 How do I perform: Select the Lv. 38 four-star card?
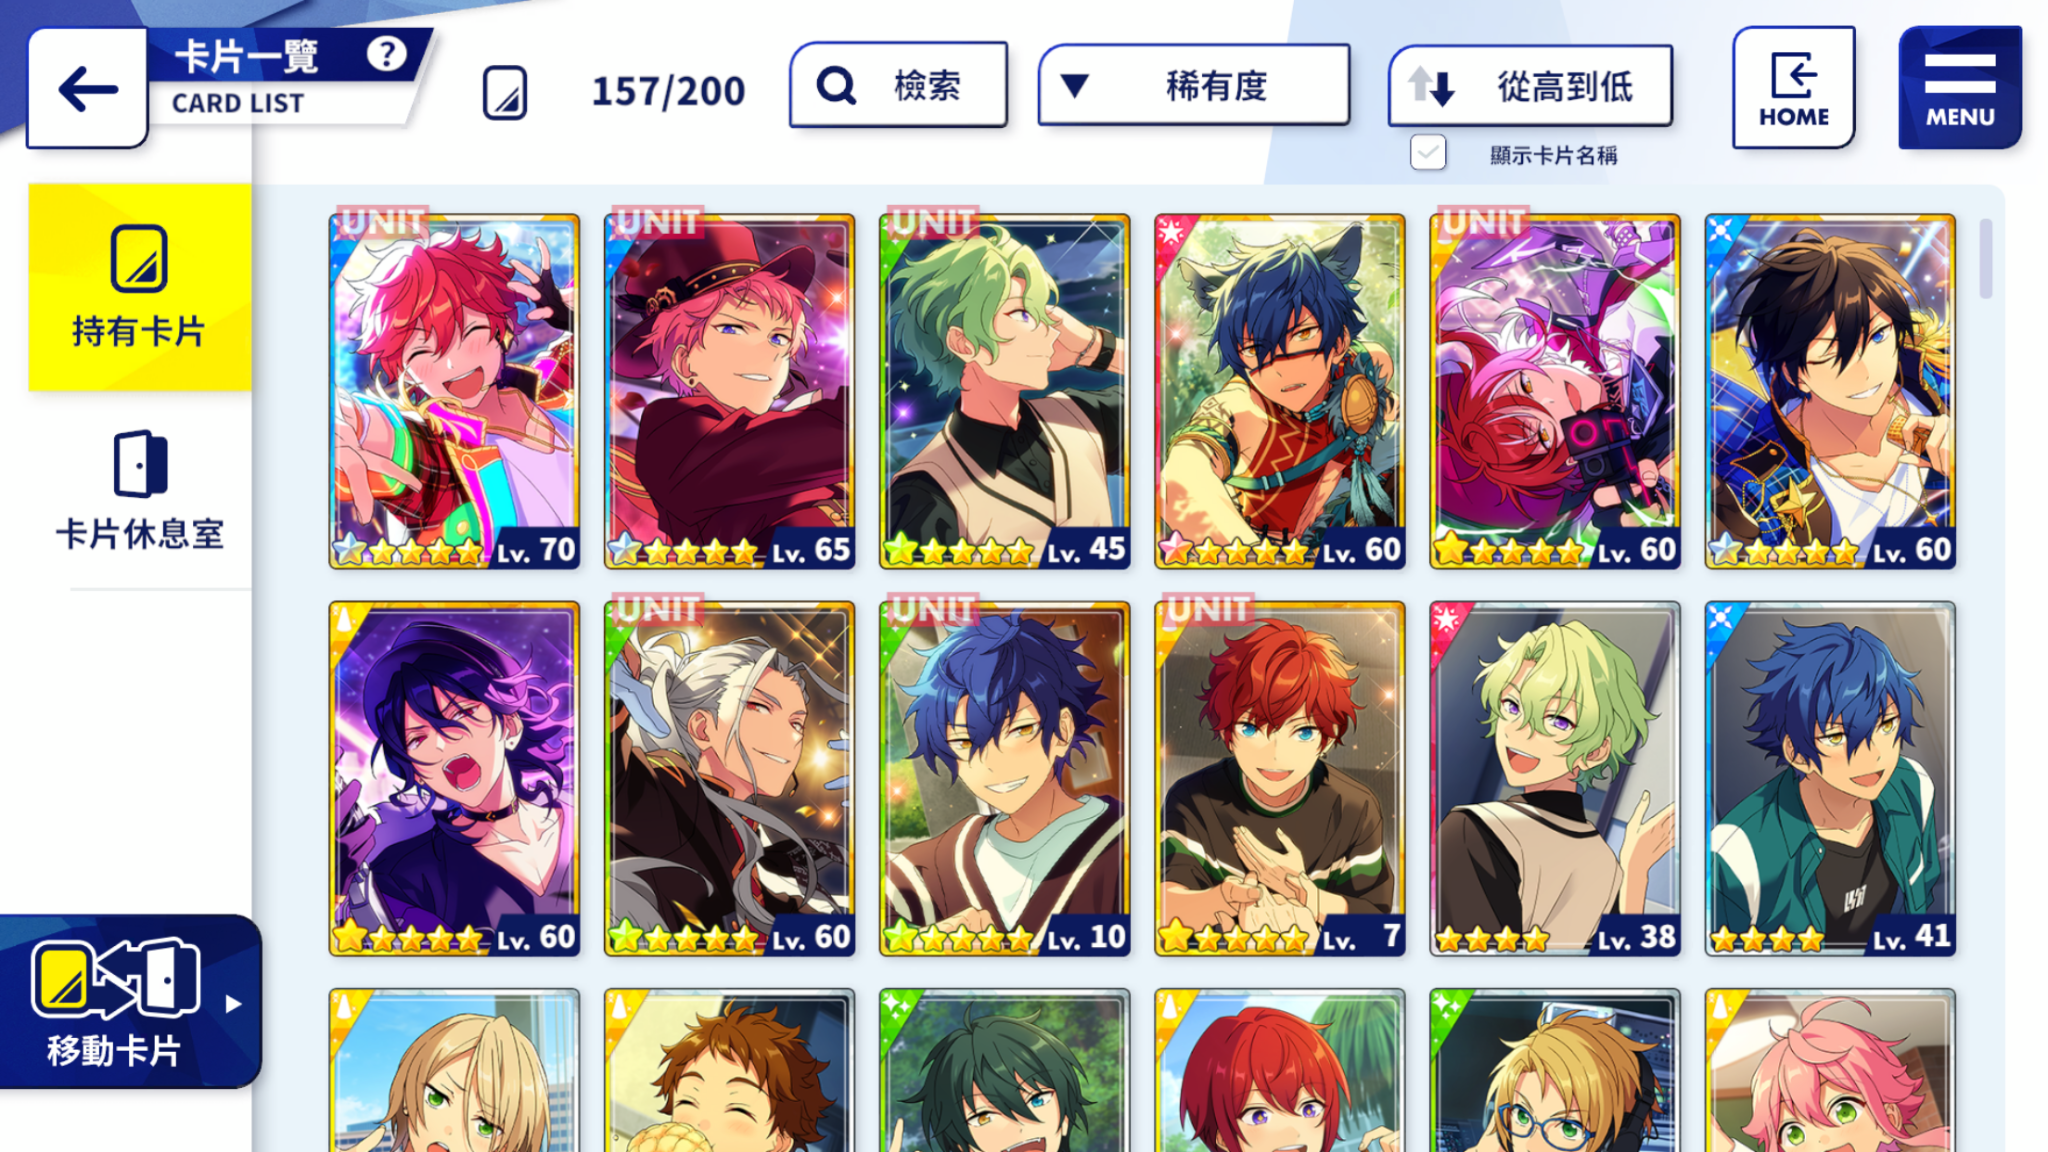[1555, 779]
